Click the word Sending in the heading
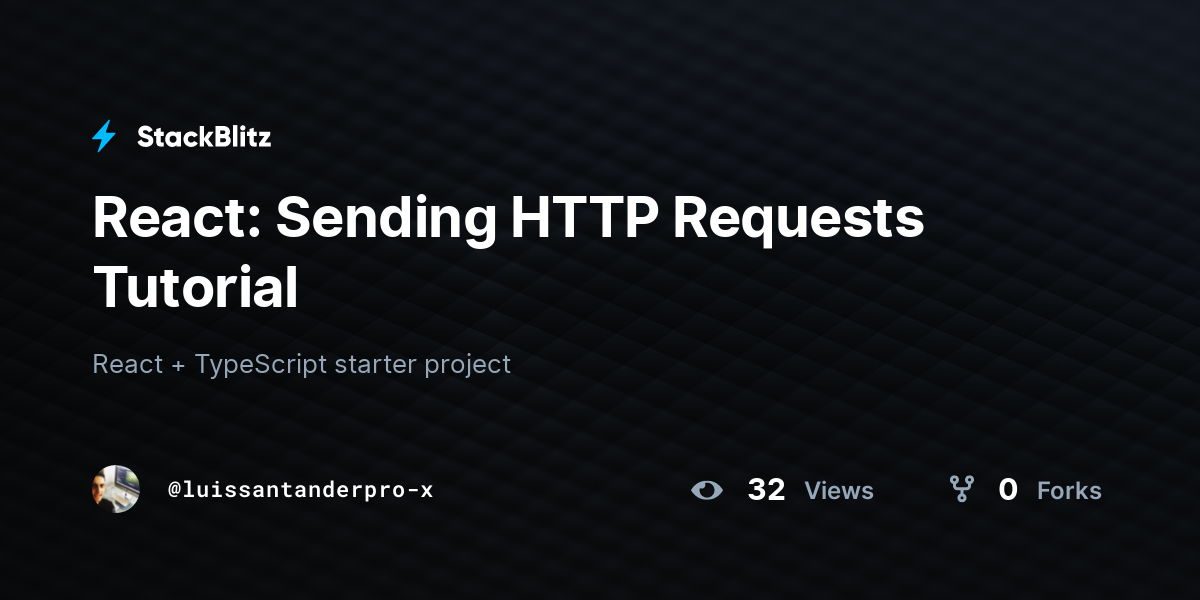The image size is (1200, 600). 384,220
